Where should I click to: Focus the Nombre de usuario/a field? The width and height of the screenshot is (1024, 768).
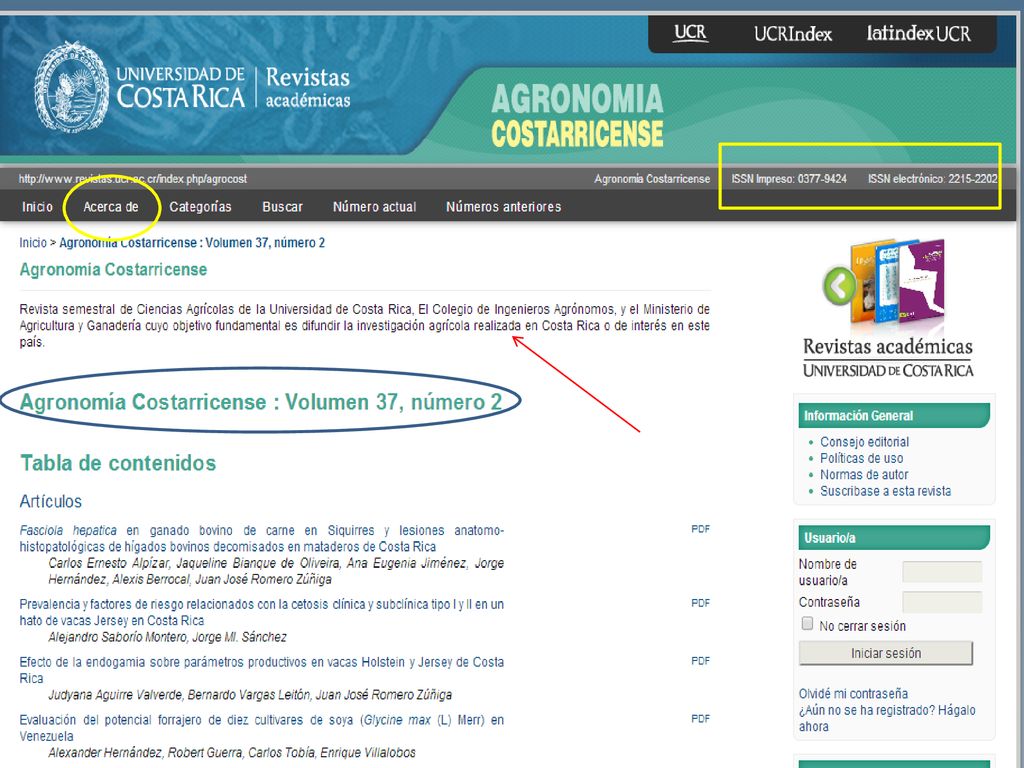click(942, 572)
